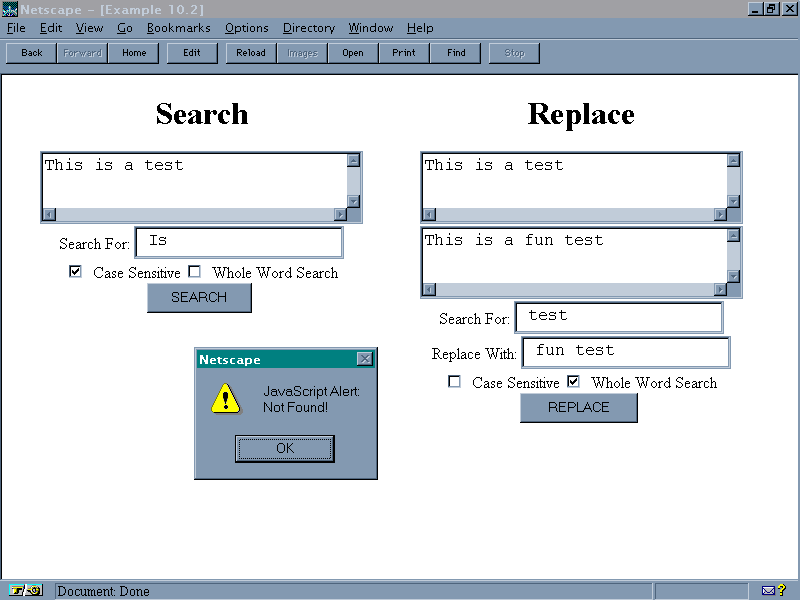The height and width of the screenshot is (600, 800).
Task: Click the warning icon in the alert dialog
Action: click(x=226, y=399)
